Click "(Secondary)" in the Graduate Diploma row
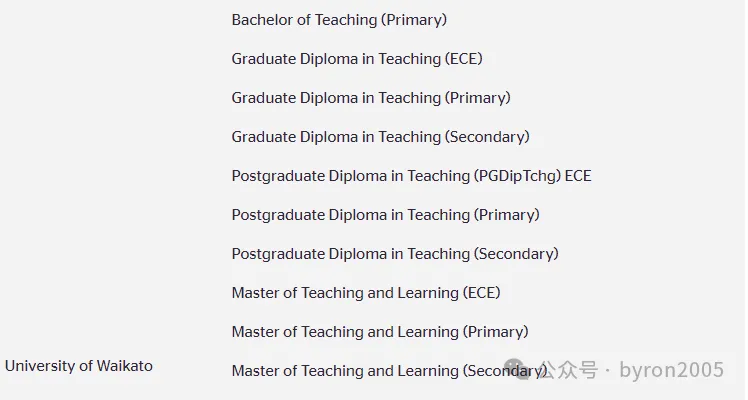Image resolution: width=748 pixels, height=400 pixels. (x=487, y=137)
